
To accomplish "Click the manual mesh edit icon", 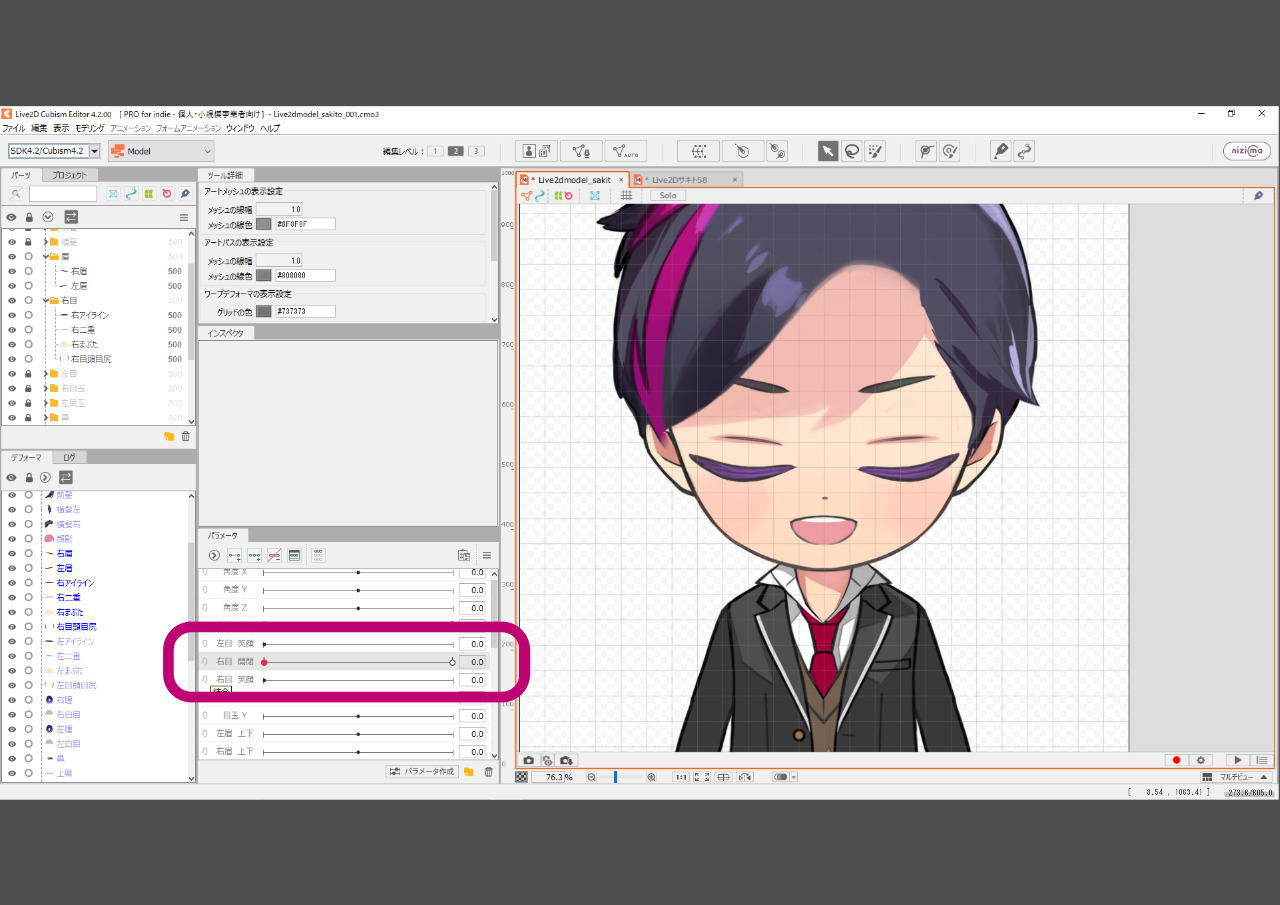I will tap(581, 151).
